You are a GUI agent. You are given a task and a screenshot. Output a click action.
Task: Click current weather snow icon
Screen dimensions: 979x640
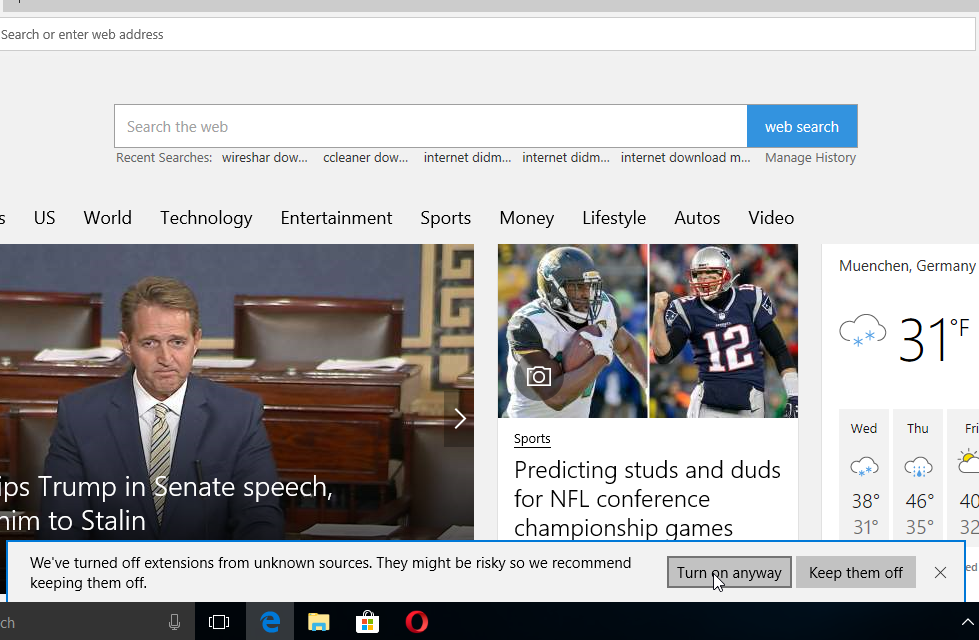tap(862, 331)
